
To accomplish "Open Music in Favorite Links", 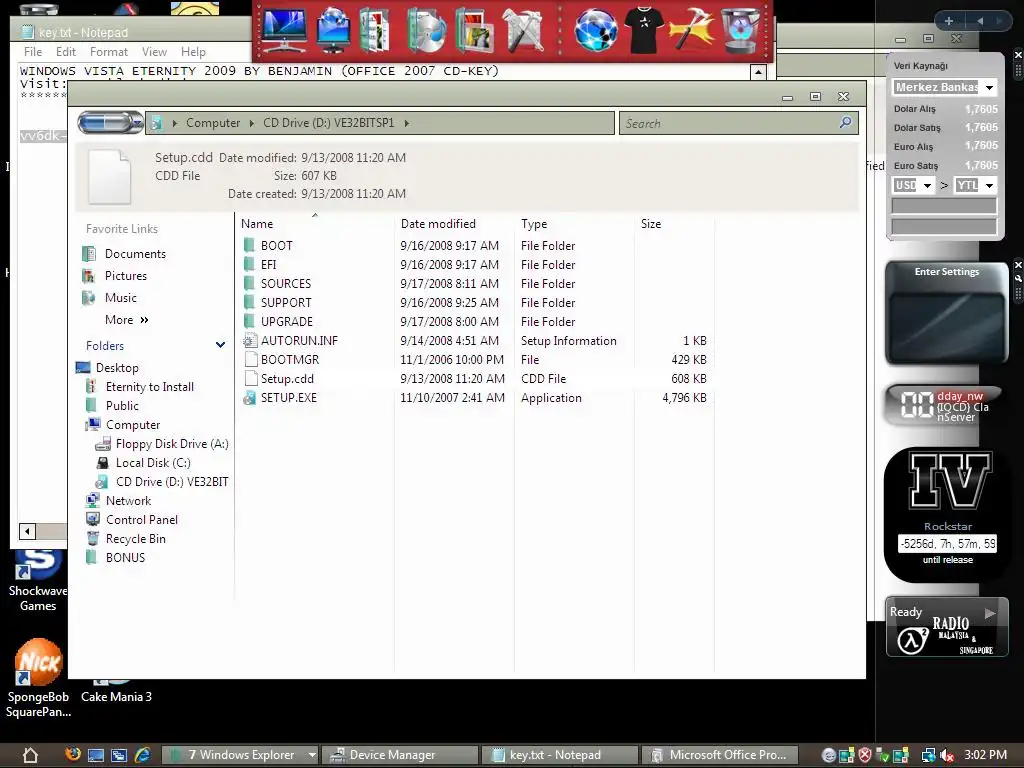I will click(x=121, y=298).
